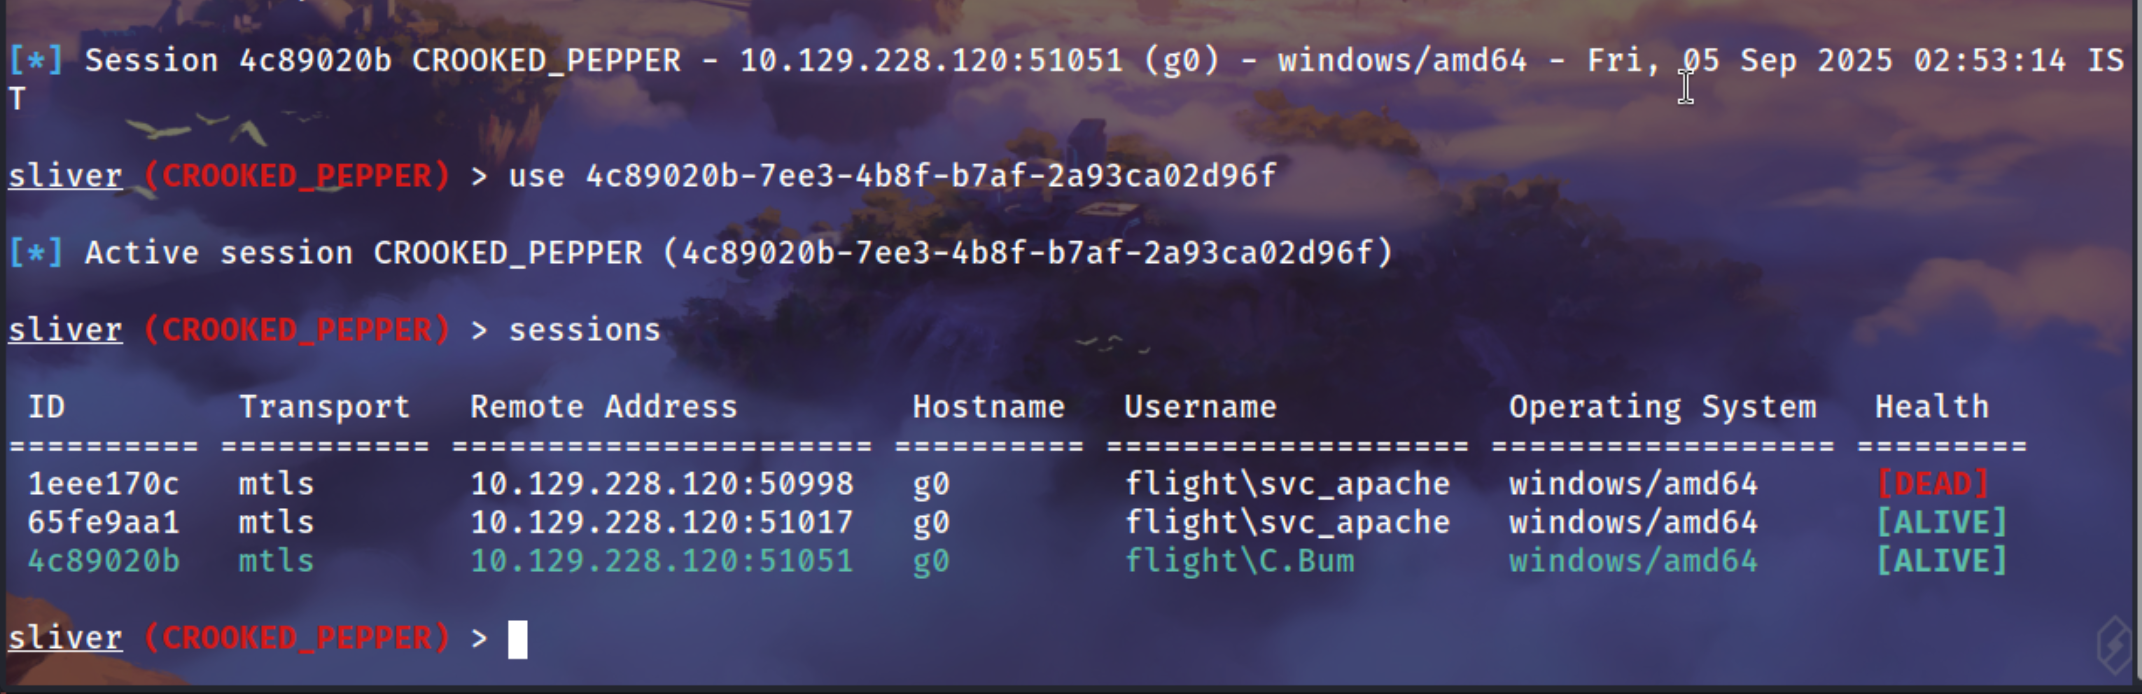The image size is (2142, 694).
Task: Click the [ALIVE] status of the C.Bum session
Action: [1941, 561]
